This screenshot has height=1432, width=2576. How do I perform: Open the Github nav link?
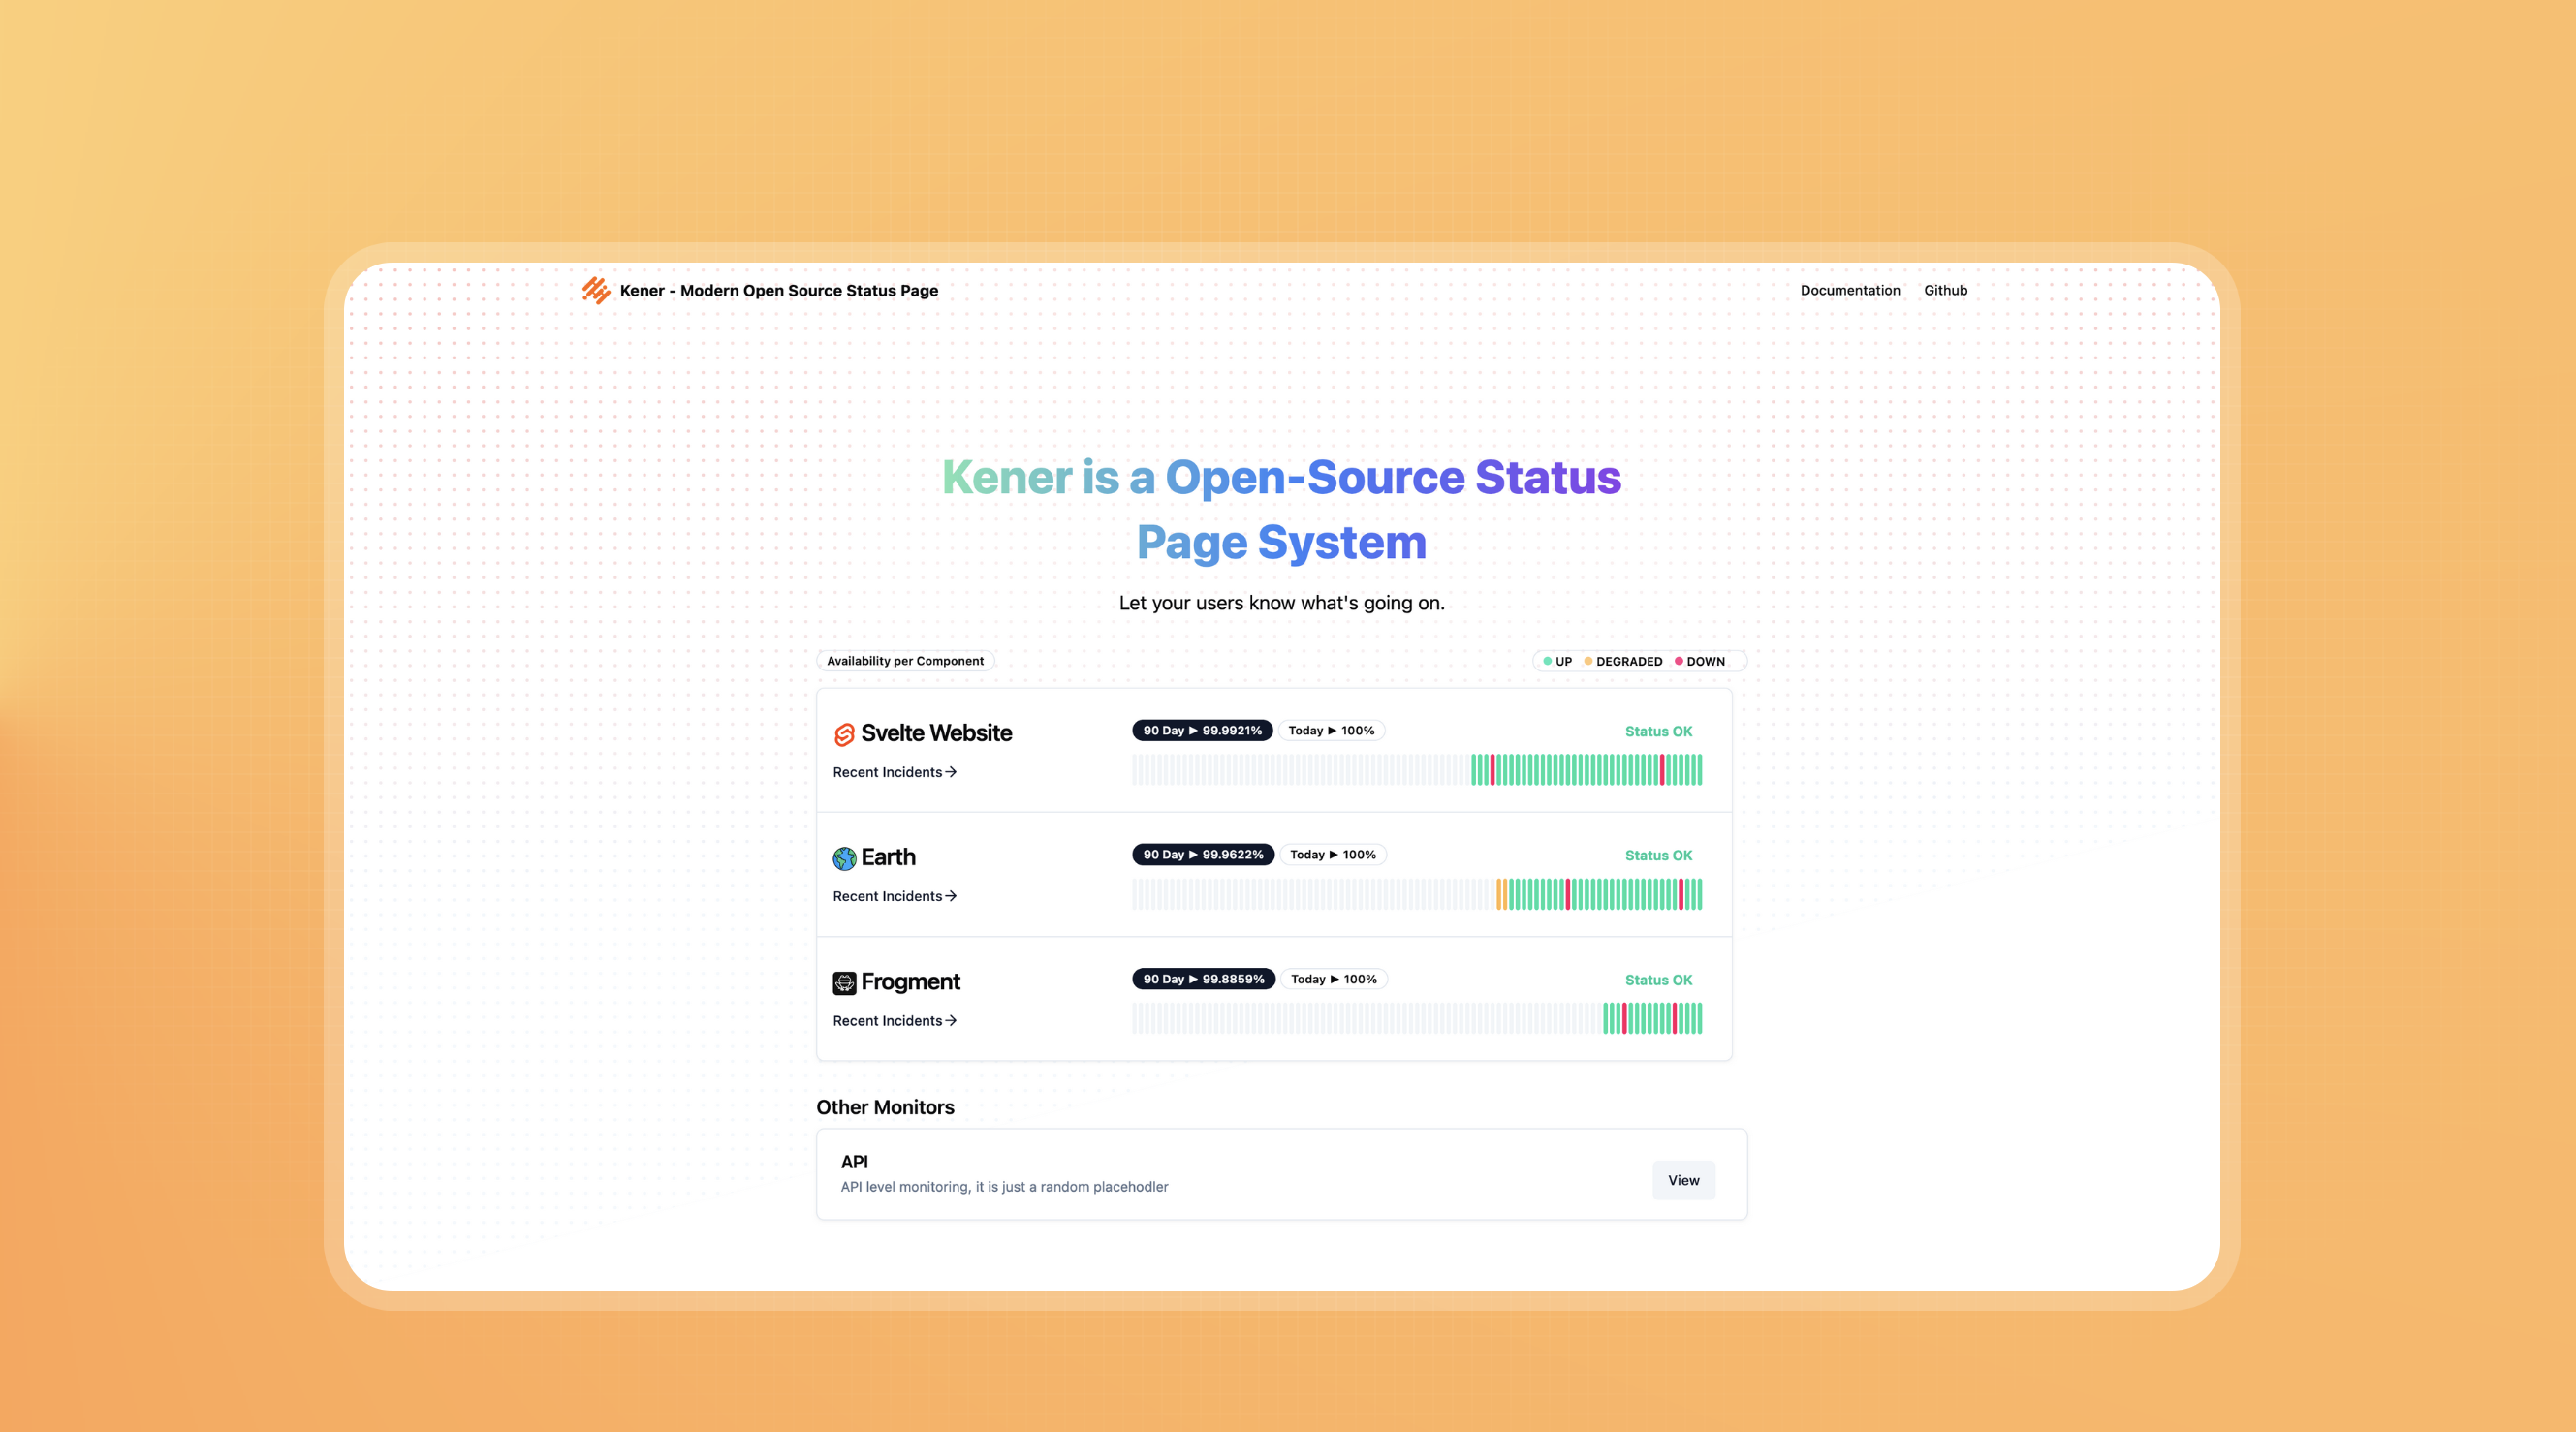(x=1945, y=290)
